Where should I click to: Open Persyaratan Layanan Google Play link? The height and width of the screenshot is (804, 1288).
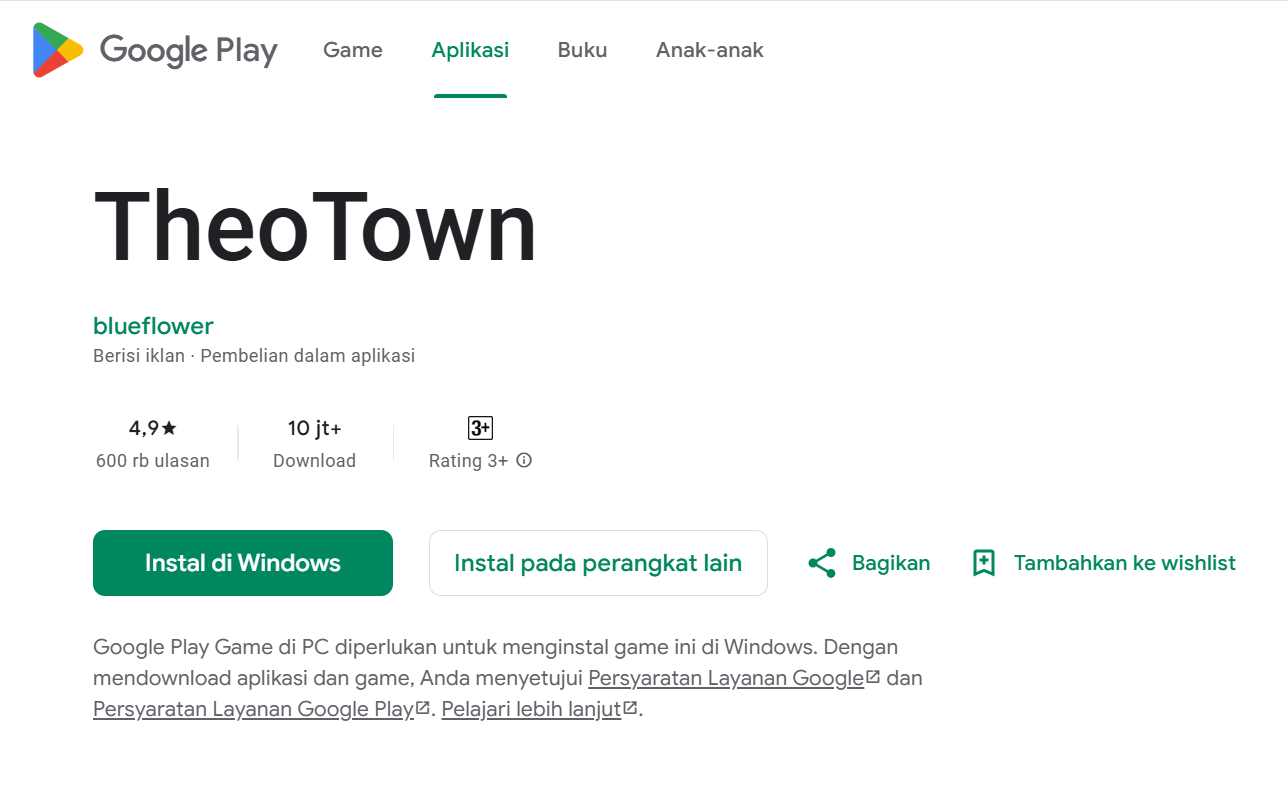(250, 708)
